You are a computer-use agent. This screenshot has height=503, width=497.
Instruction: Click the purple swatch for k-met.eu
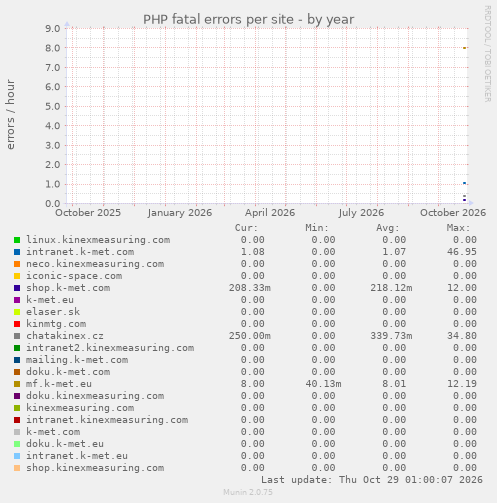click(x=17, y=300)
